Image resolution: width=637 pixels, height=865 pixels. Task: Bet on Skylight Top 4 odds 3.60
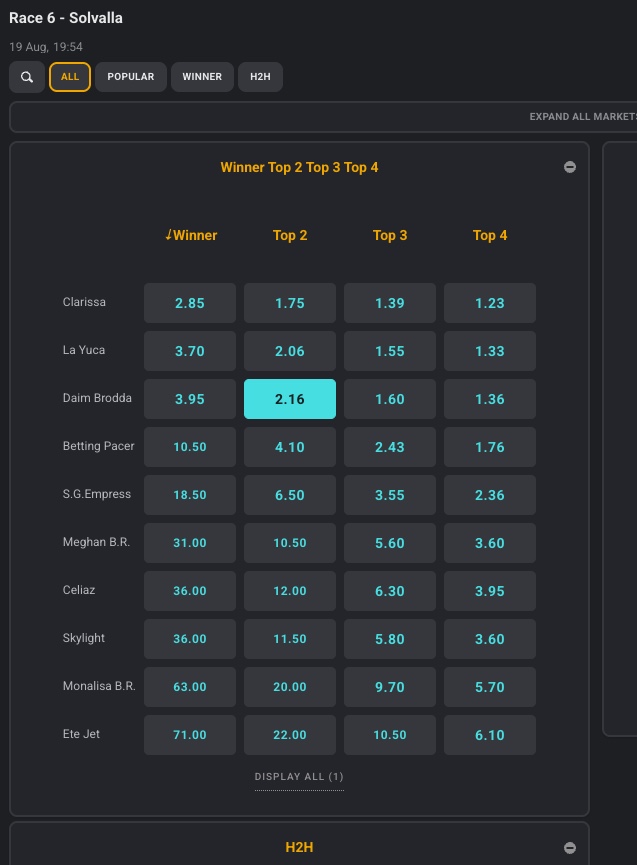click(x=490, y=639)
